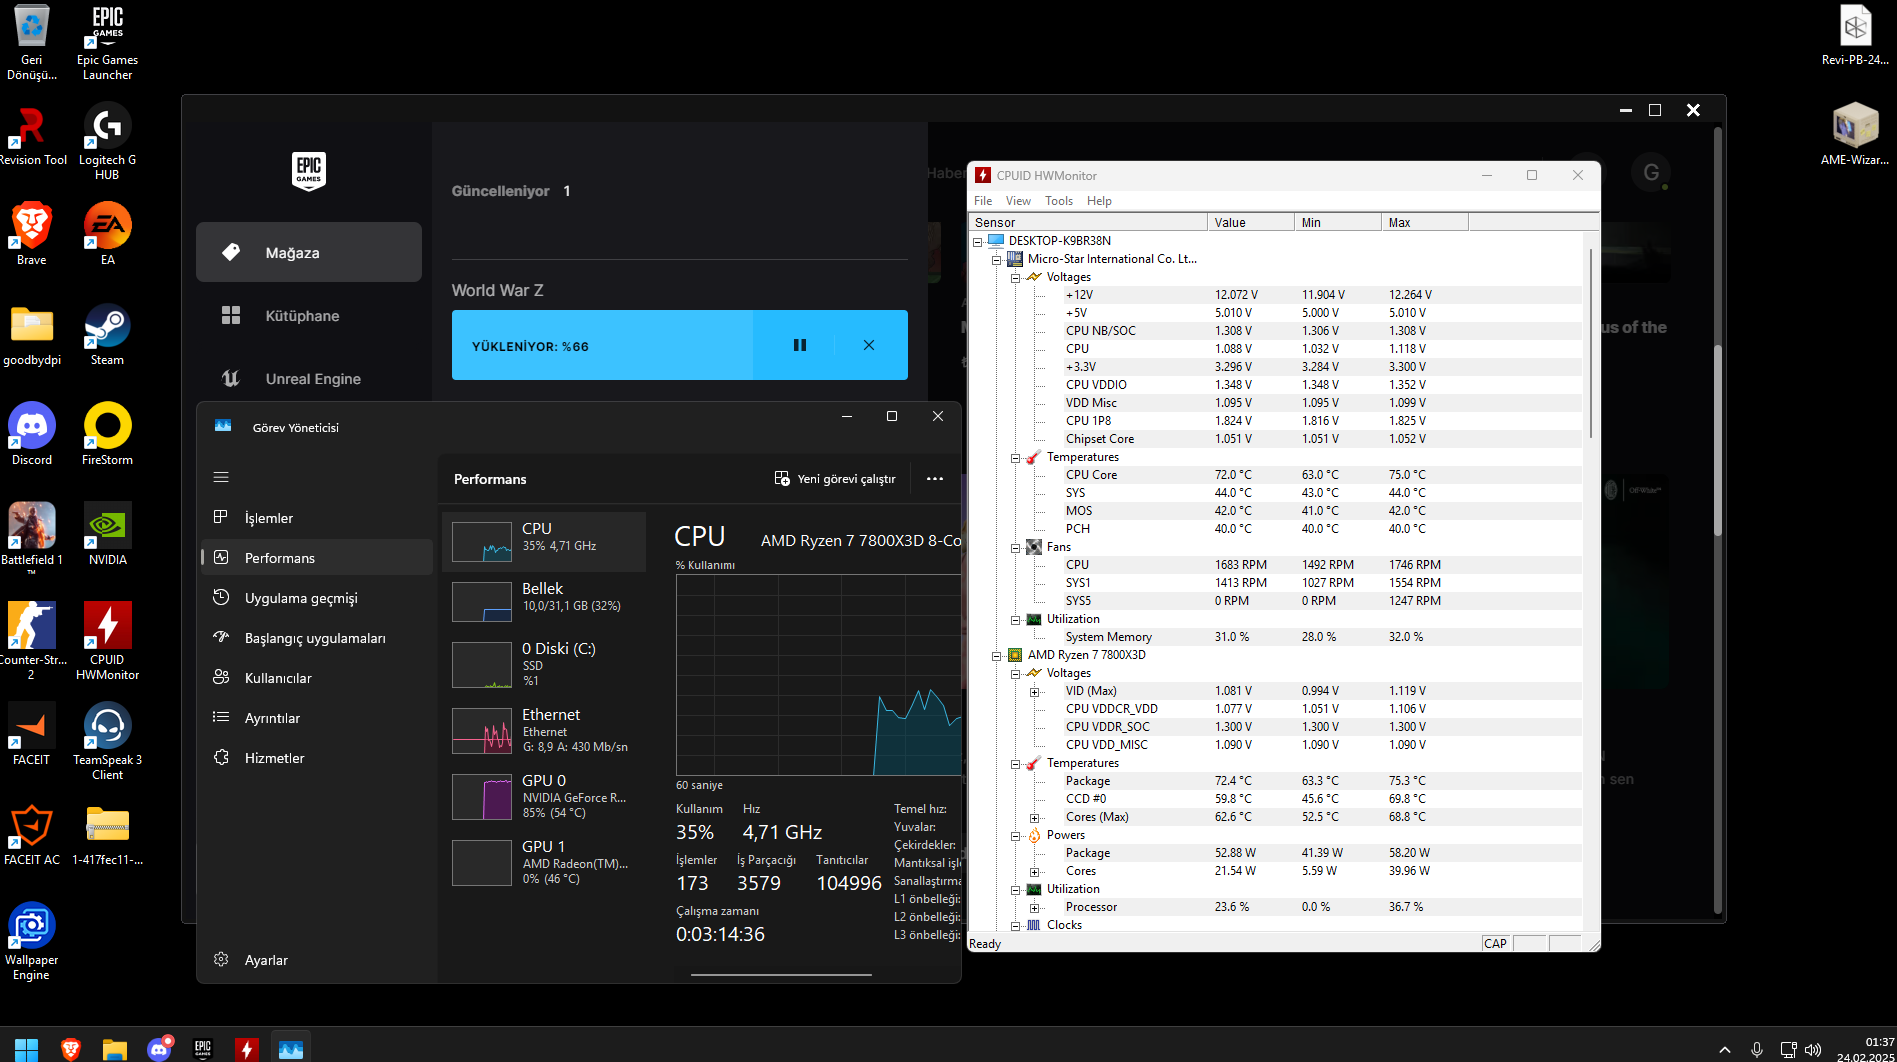Open AME-Wizard desktop icon
Screen dimensions: 1897x1062
[1855, 134]
